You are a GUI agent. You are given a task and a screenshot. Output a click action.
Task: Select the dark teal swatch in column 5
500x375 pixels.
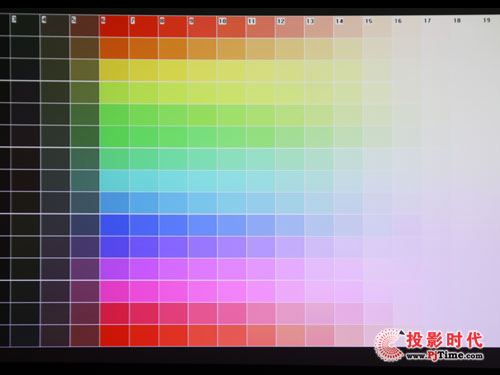(x=84, y=181)
